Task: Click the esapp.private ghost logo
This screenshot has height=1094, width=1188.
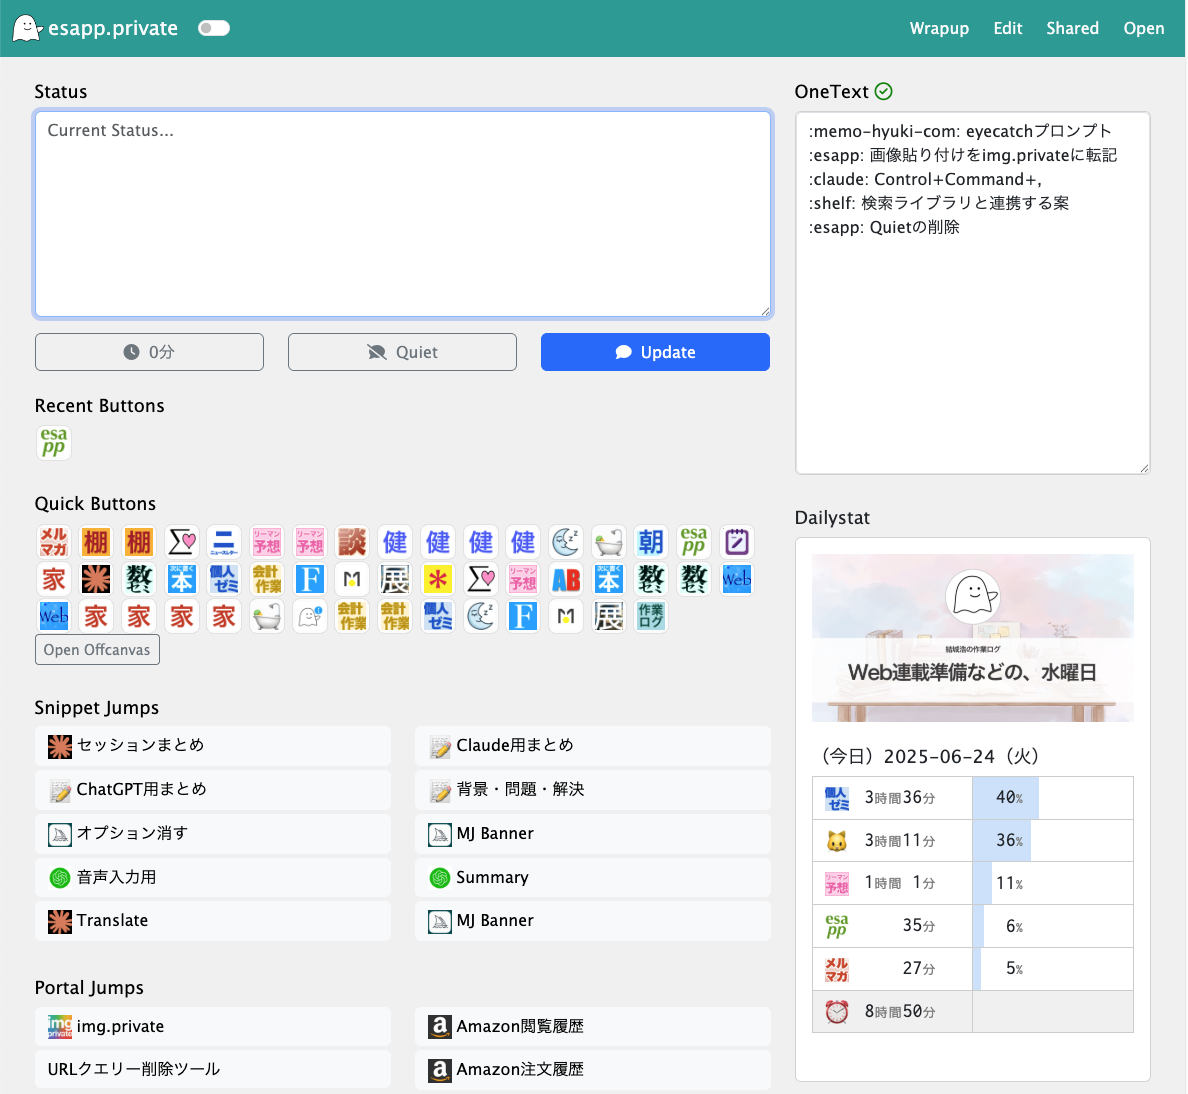Action: click(27, 28)
